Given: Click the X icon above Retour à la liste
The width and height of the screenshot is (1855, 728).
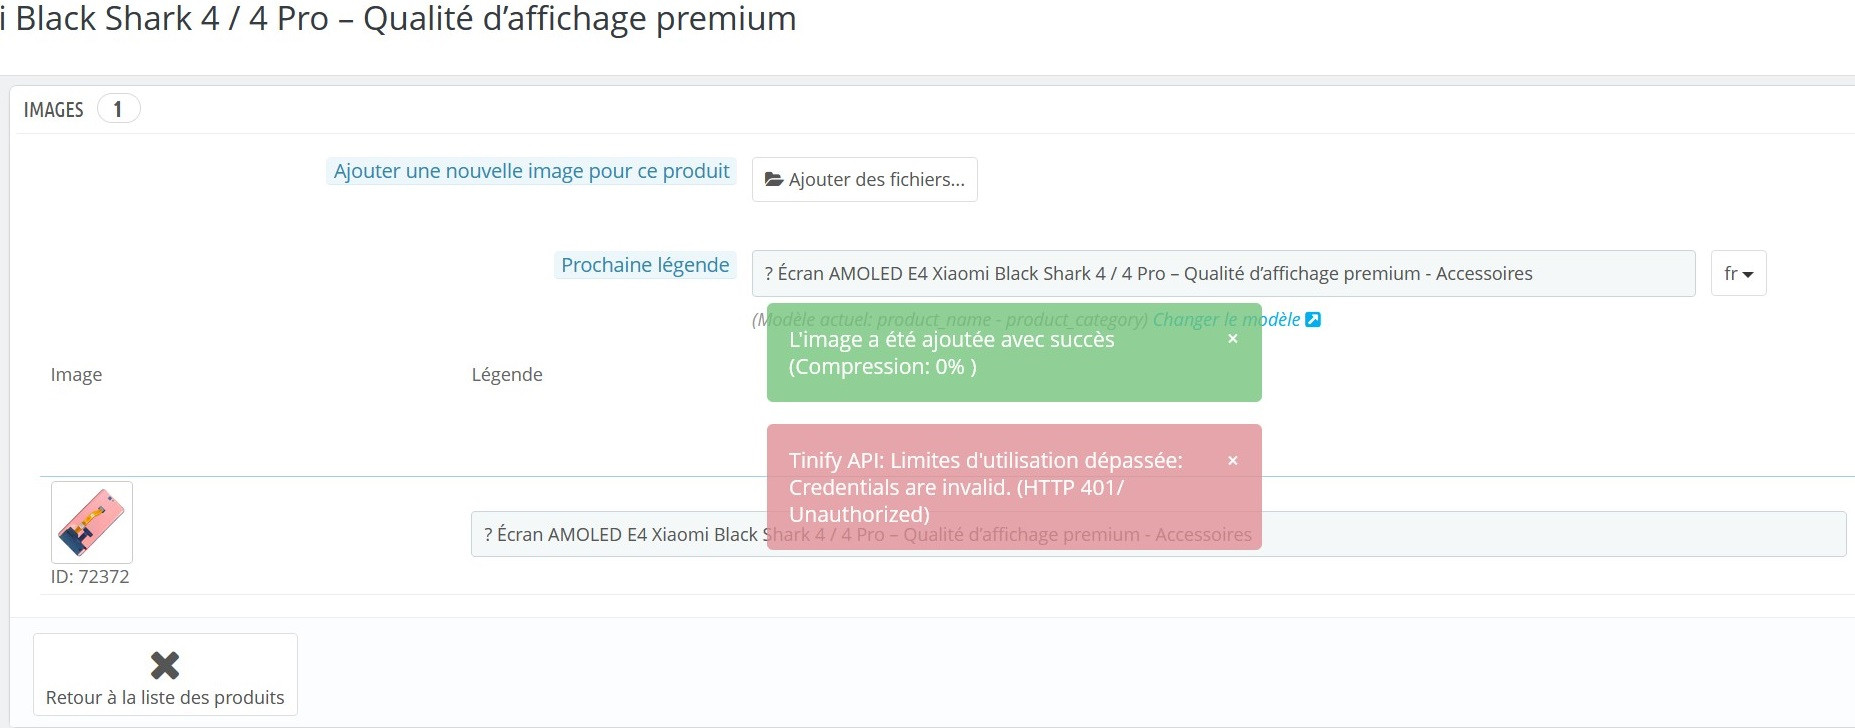Looking at the screenshot, I should click(x=165, y=665).
